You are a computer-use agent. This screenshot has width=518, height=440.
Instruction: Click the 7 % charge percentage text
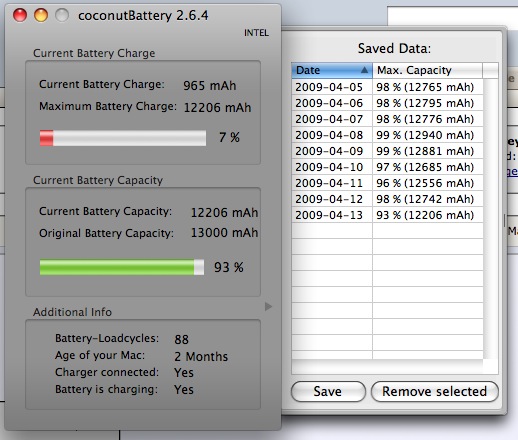(x=229, y=137)
